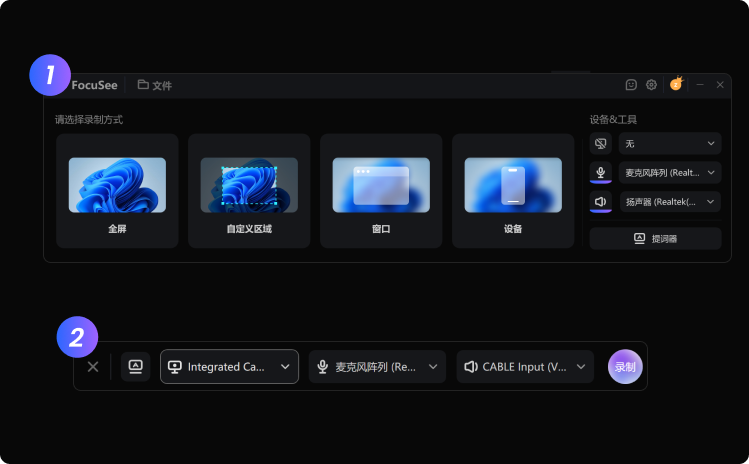The width and height of the screenshot is (749, 464).
Task: Open settings via the gear icon
Action: coord(651,85)
